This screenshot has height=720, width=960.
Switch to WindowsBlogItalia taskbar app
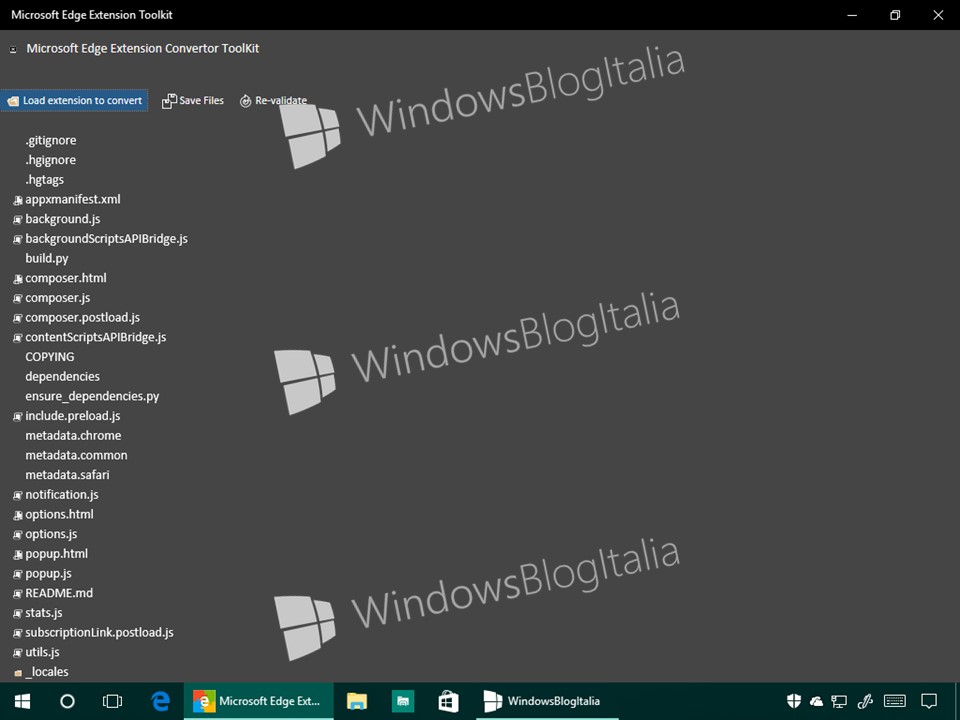[x=547, y=701]
